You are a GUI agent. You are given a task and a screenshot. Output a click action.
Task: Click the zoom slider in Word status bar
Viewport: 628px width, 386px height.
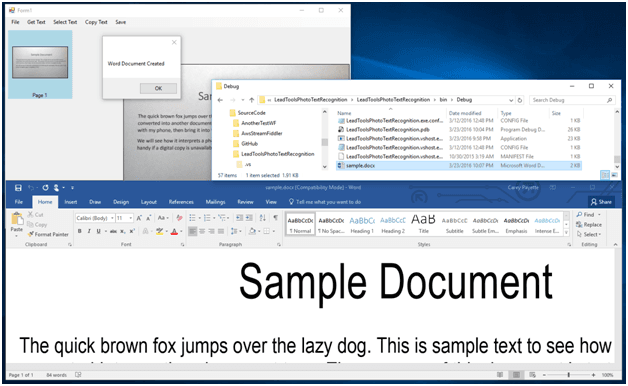click(x=569, y=375)
